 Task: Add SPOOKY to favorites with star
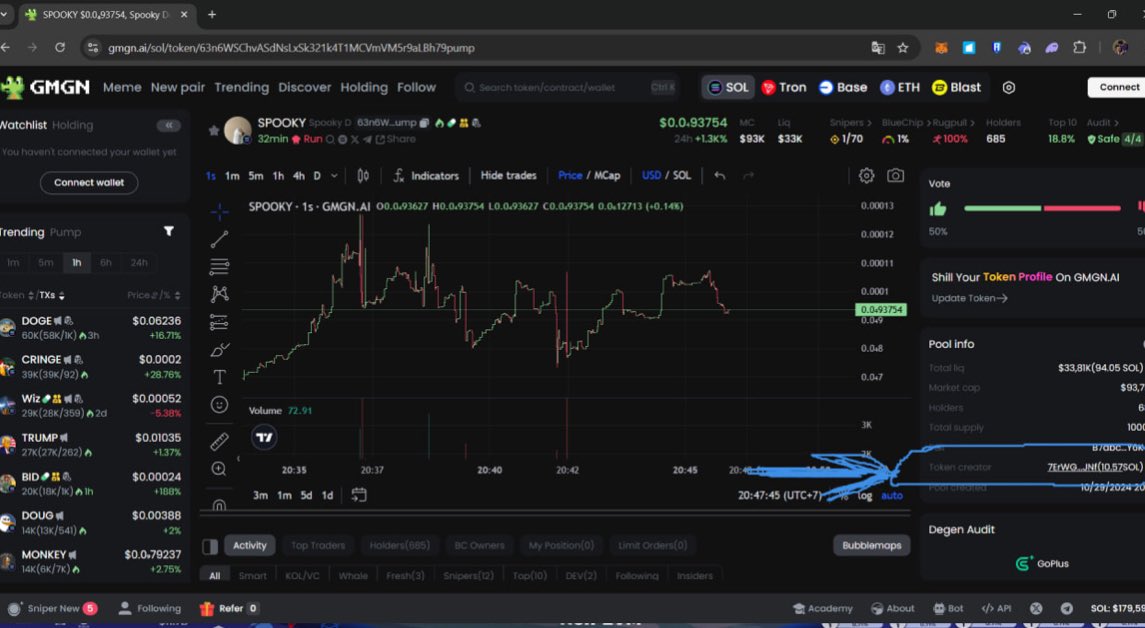click(x=214, y=131)
